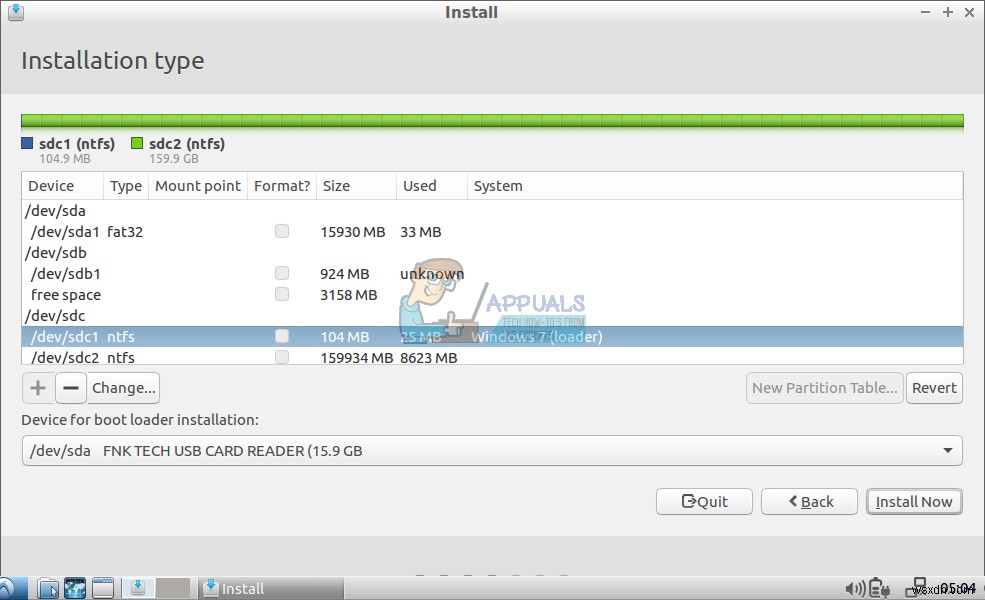The height and width of the screenshot is (600, 985).
Task: Select the /dev/sda1 fat32 partition row
Action: pos(492,231)
